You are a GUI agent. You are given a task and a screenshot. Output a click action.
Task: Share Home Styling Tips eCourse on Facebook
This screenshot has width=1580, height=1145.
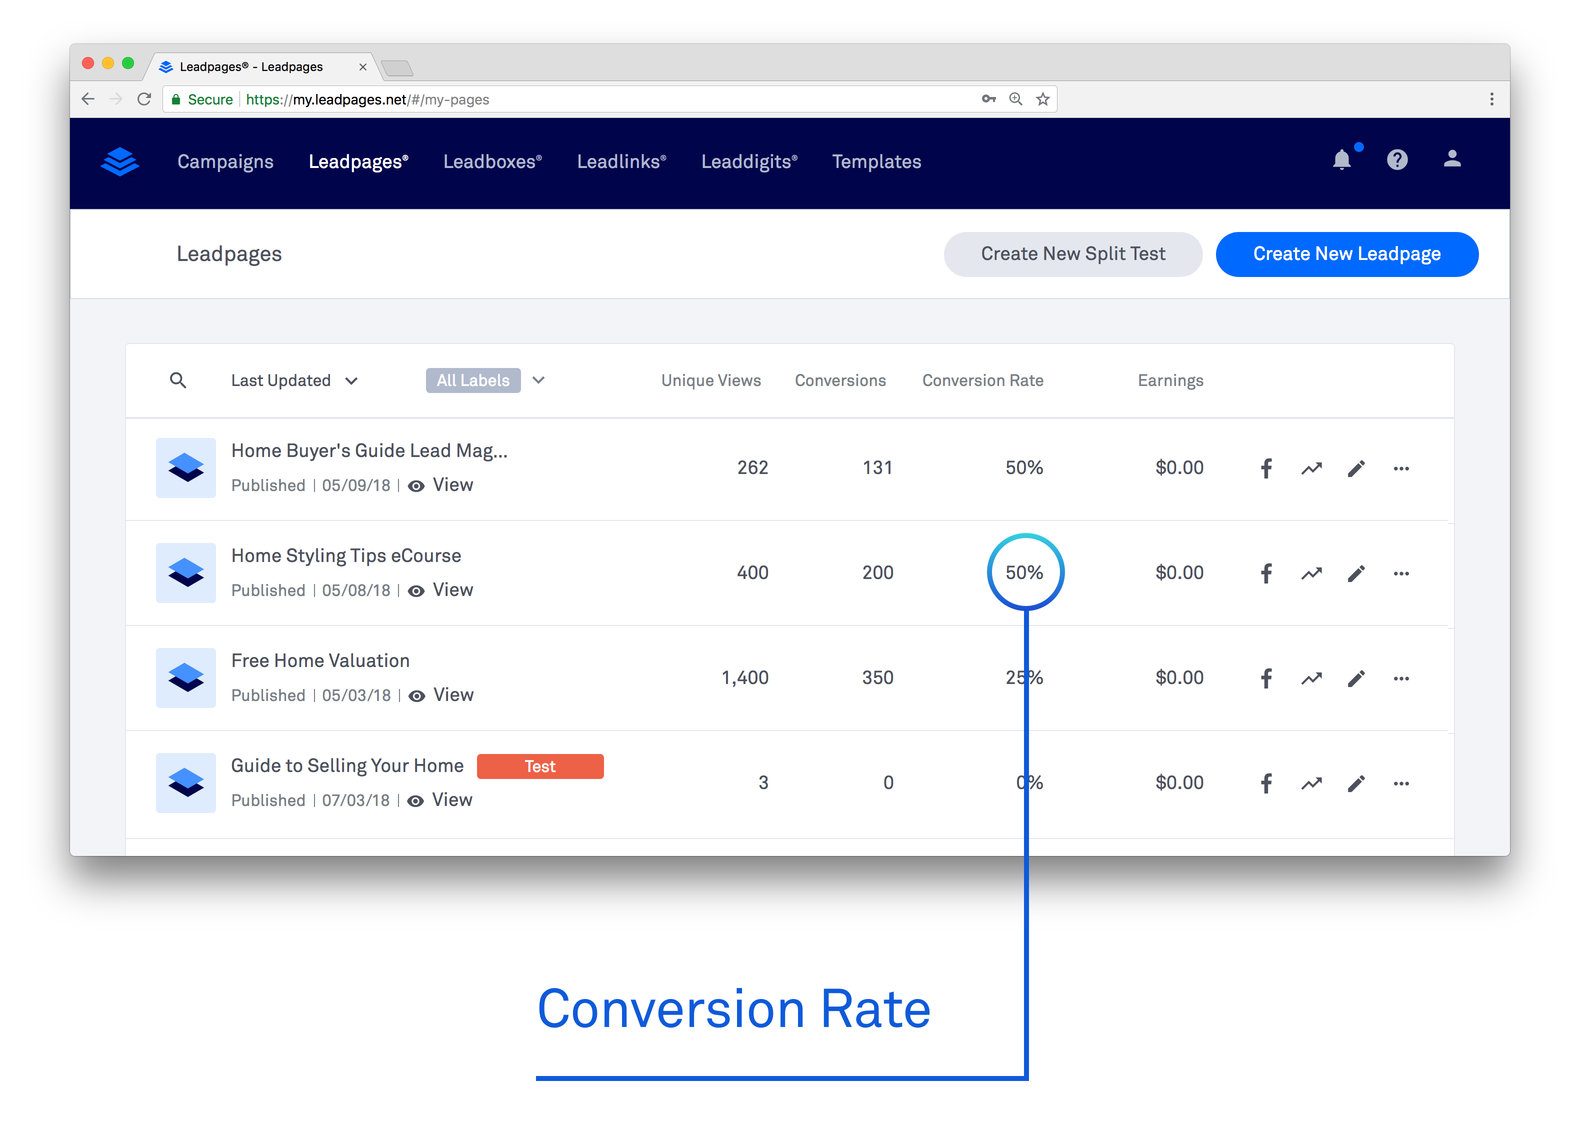click(1266, 573)
